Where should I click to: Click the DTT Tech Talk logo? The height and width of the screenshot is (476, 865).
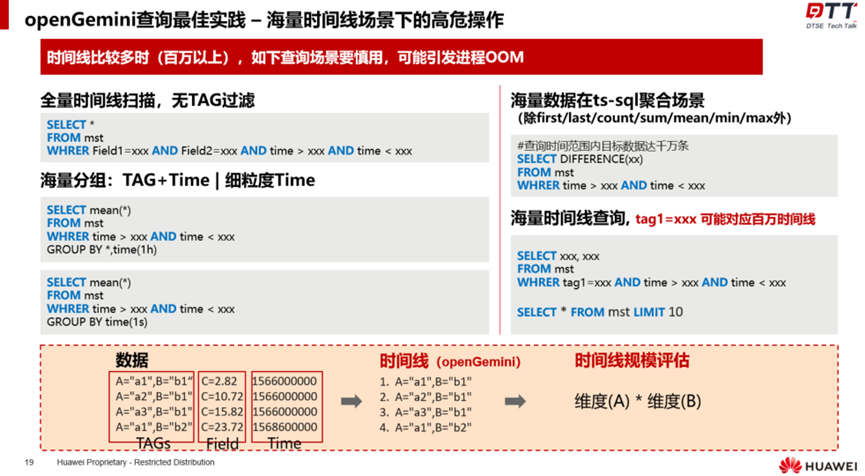pos(831,15)
